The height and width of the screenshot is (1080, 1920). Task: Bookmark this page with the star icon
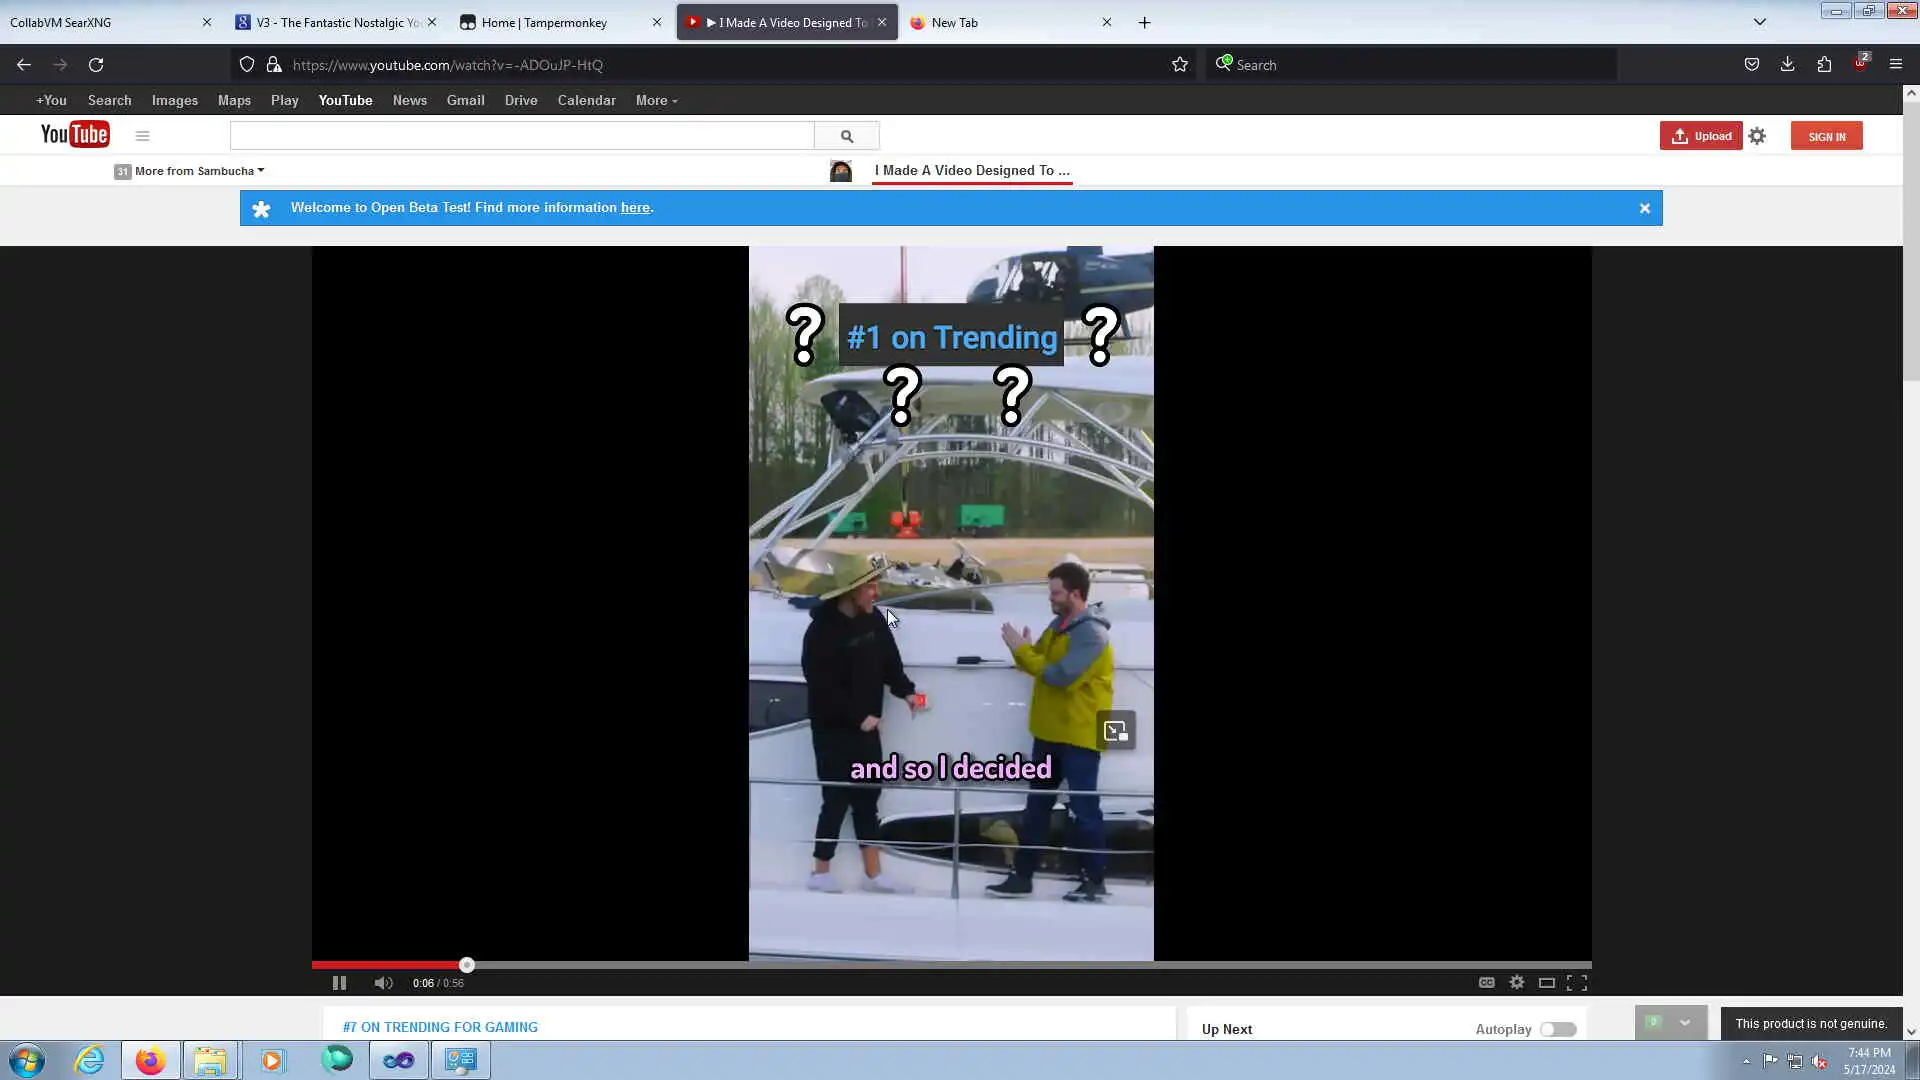1180,65
